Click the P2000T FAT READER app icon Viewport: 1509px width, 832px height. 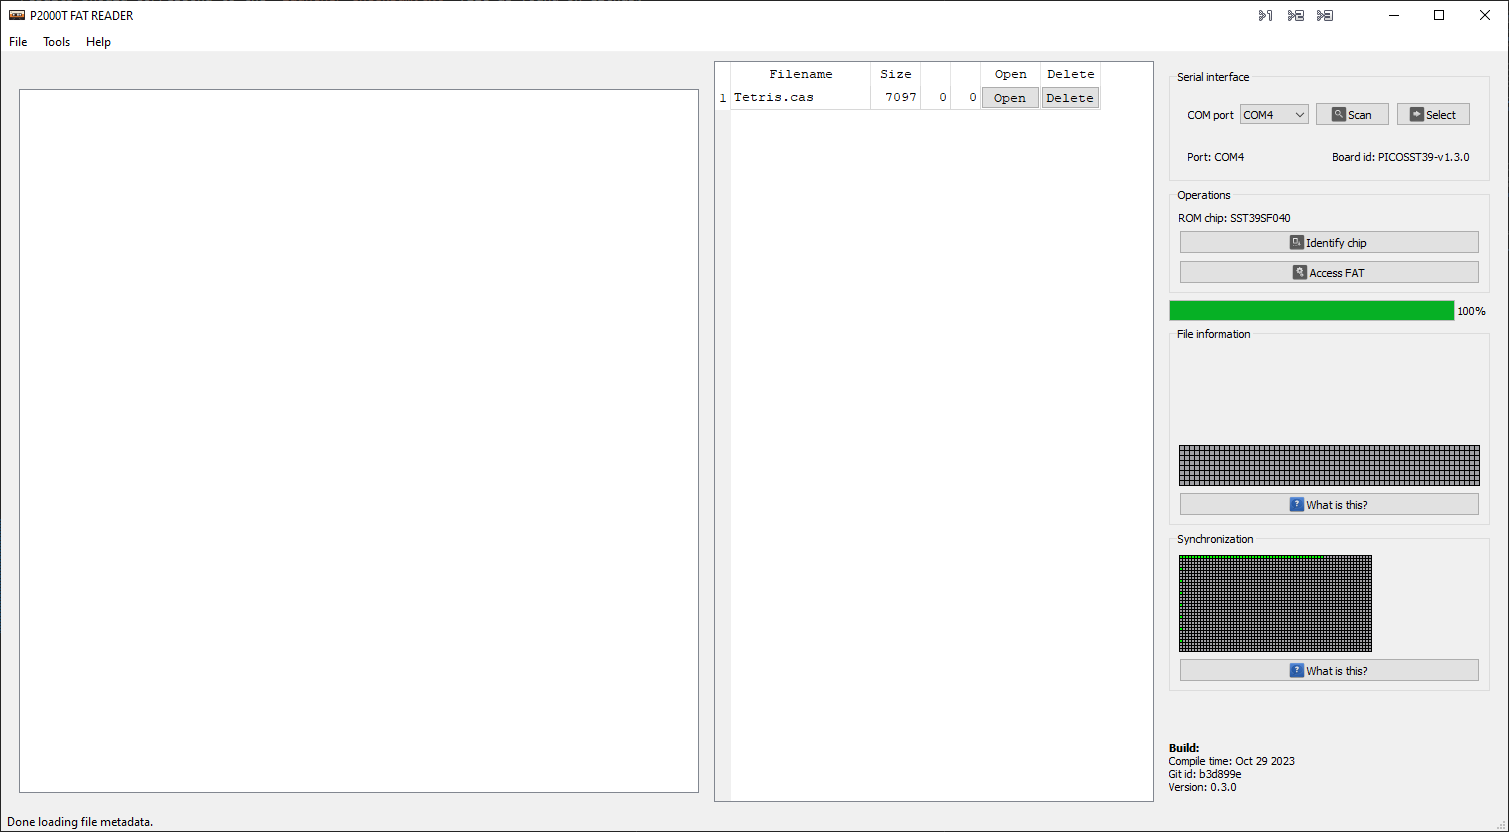(x=16, y=15)
